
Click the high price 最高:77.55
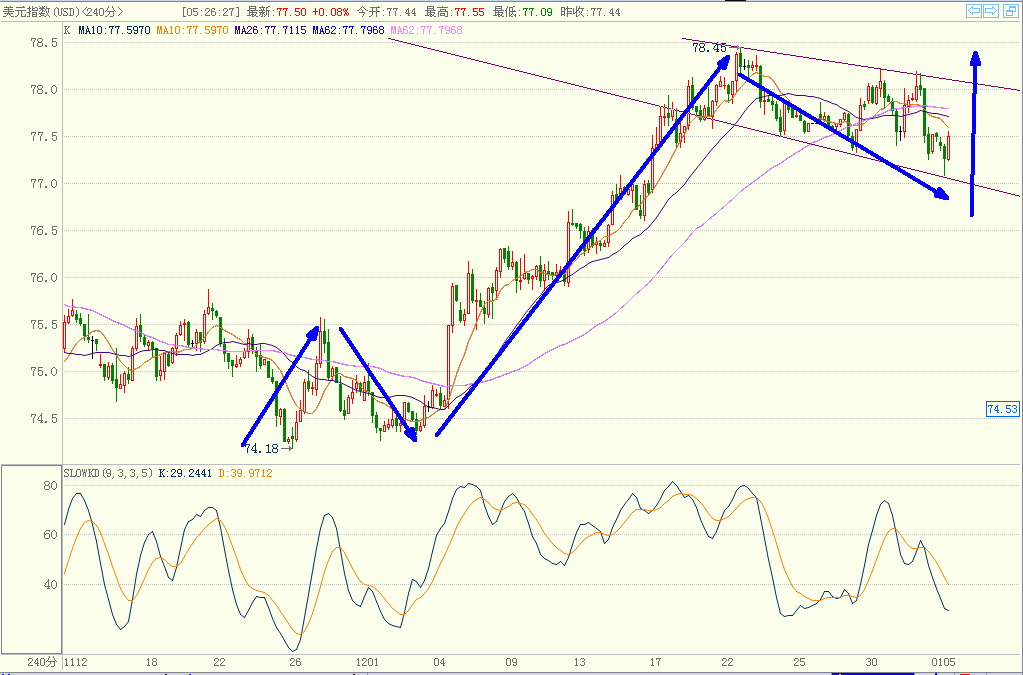[x=455, y=12]
